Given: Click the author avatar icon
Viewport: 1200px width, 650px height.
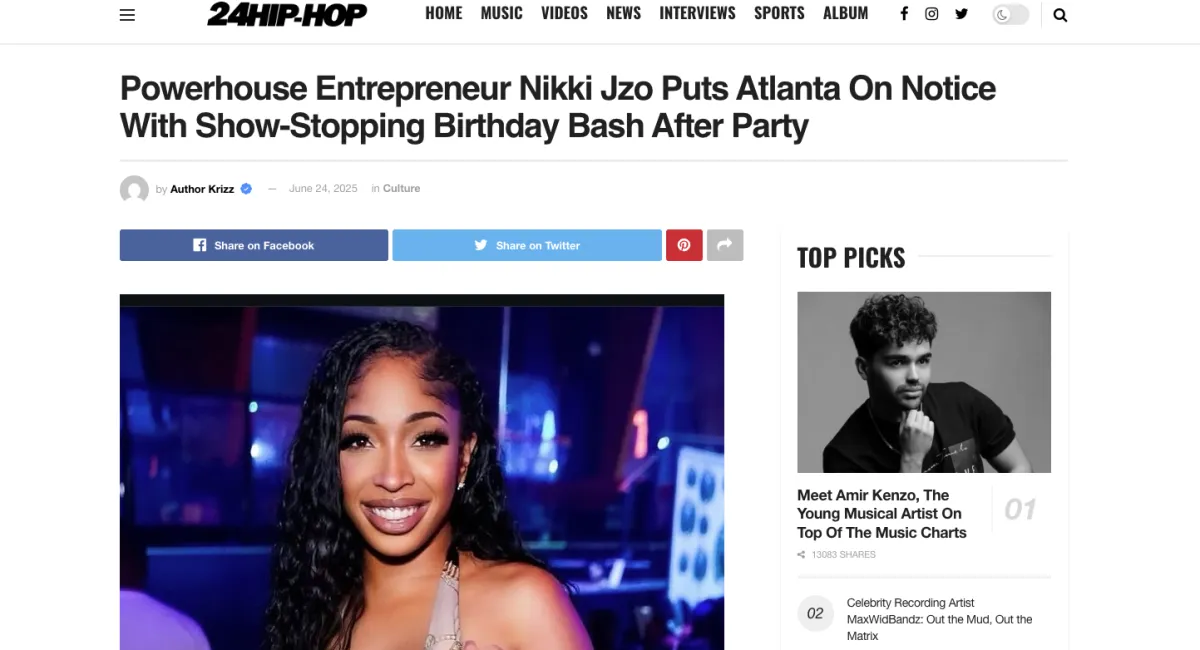Looking at the screenshot, I should (134, 189).
